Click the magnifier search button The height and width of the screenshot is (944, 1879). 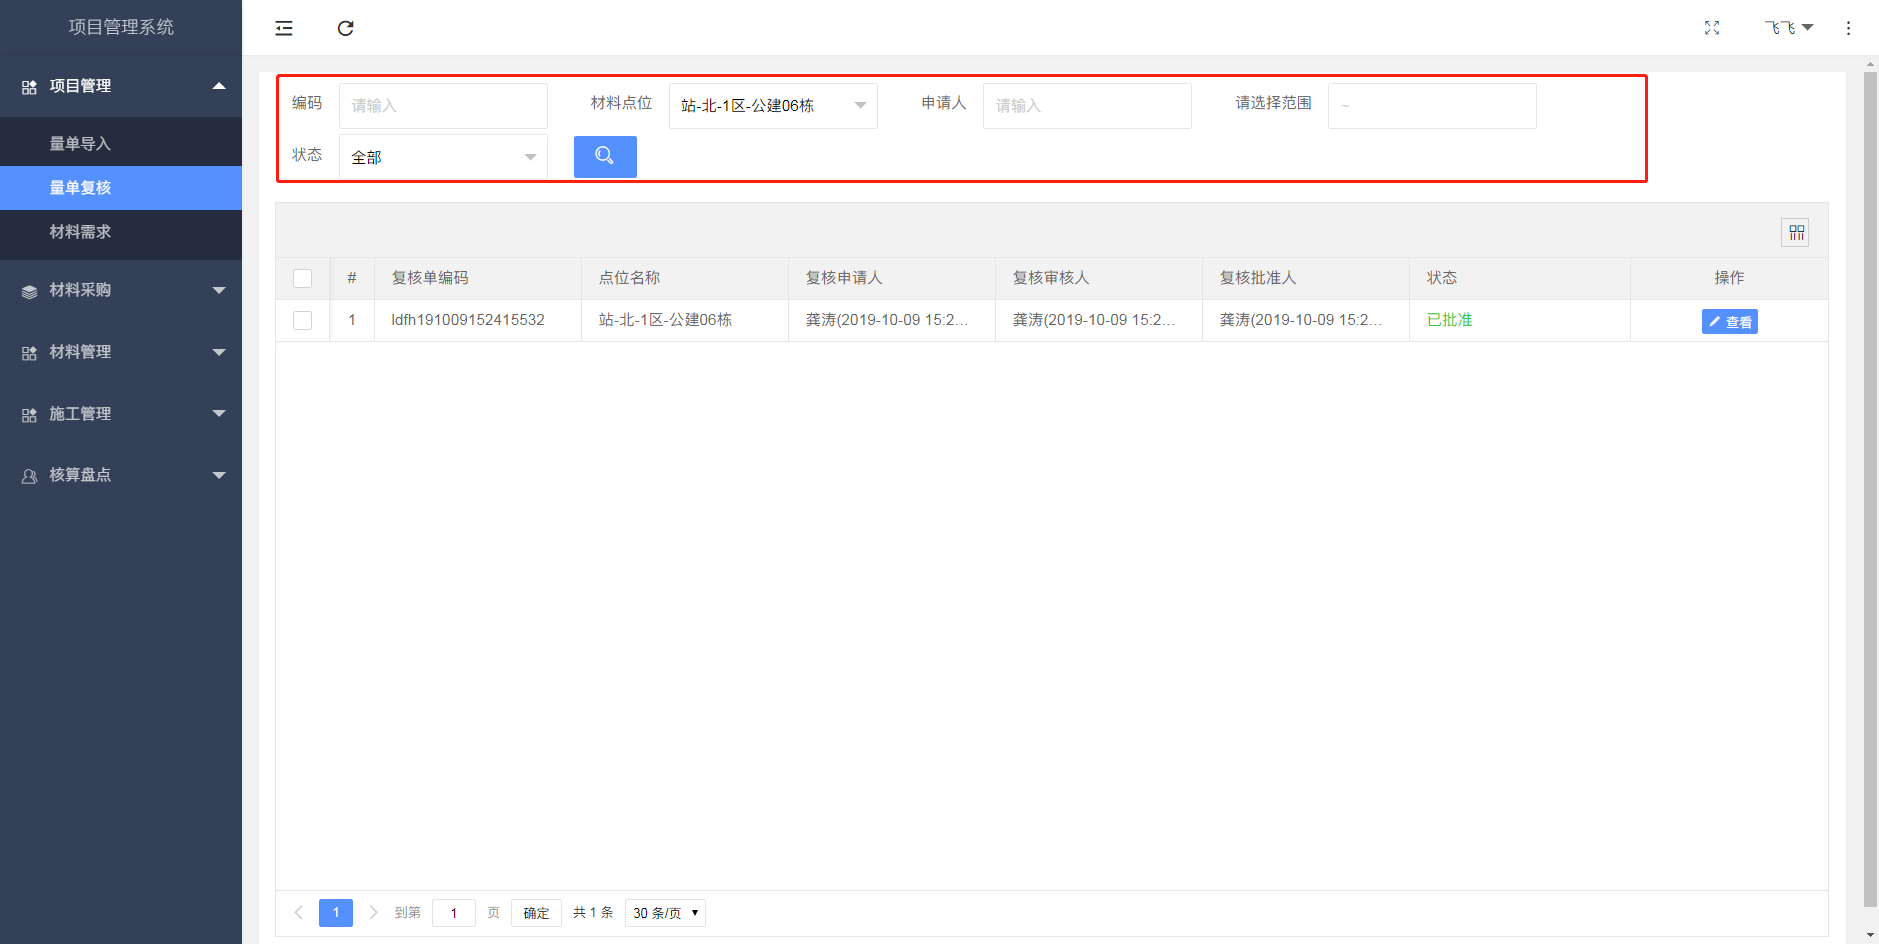pos(605,156)
